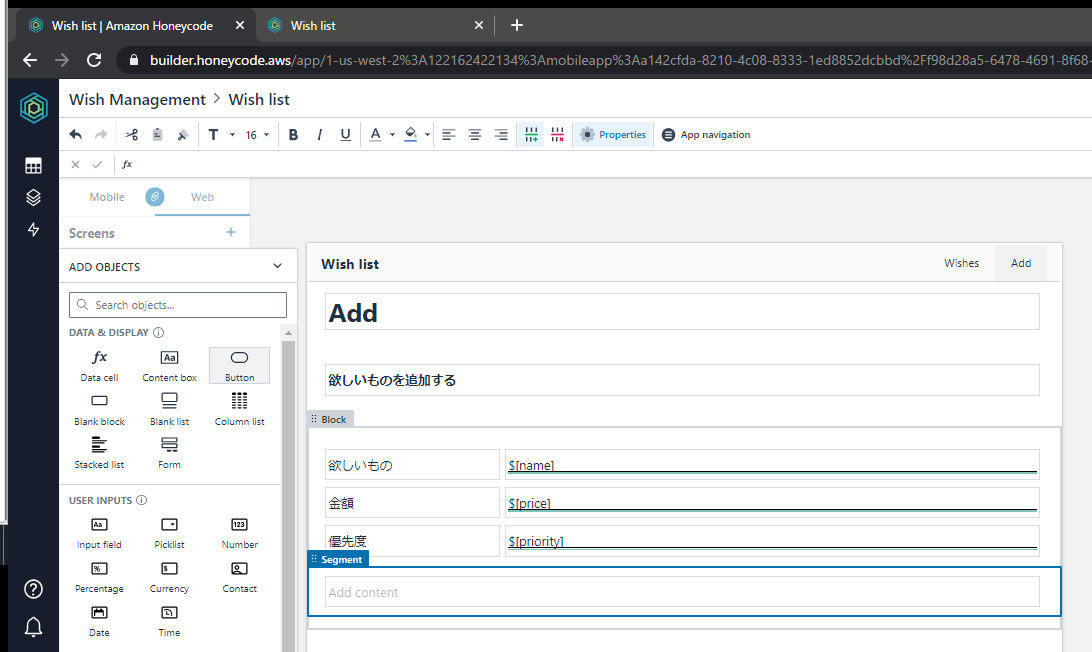1092x652 pixels.
Task: Cancel formula edit with X icon
Action: pyautogui.click(x=75, y=164)
